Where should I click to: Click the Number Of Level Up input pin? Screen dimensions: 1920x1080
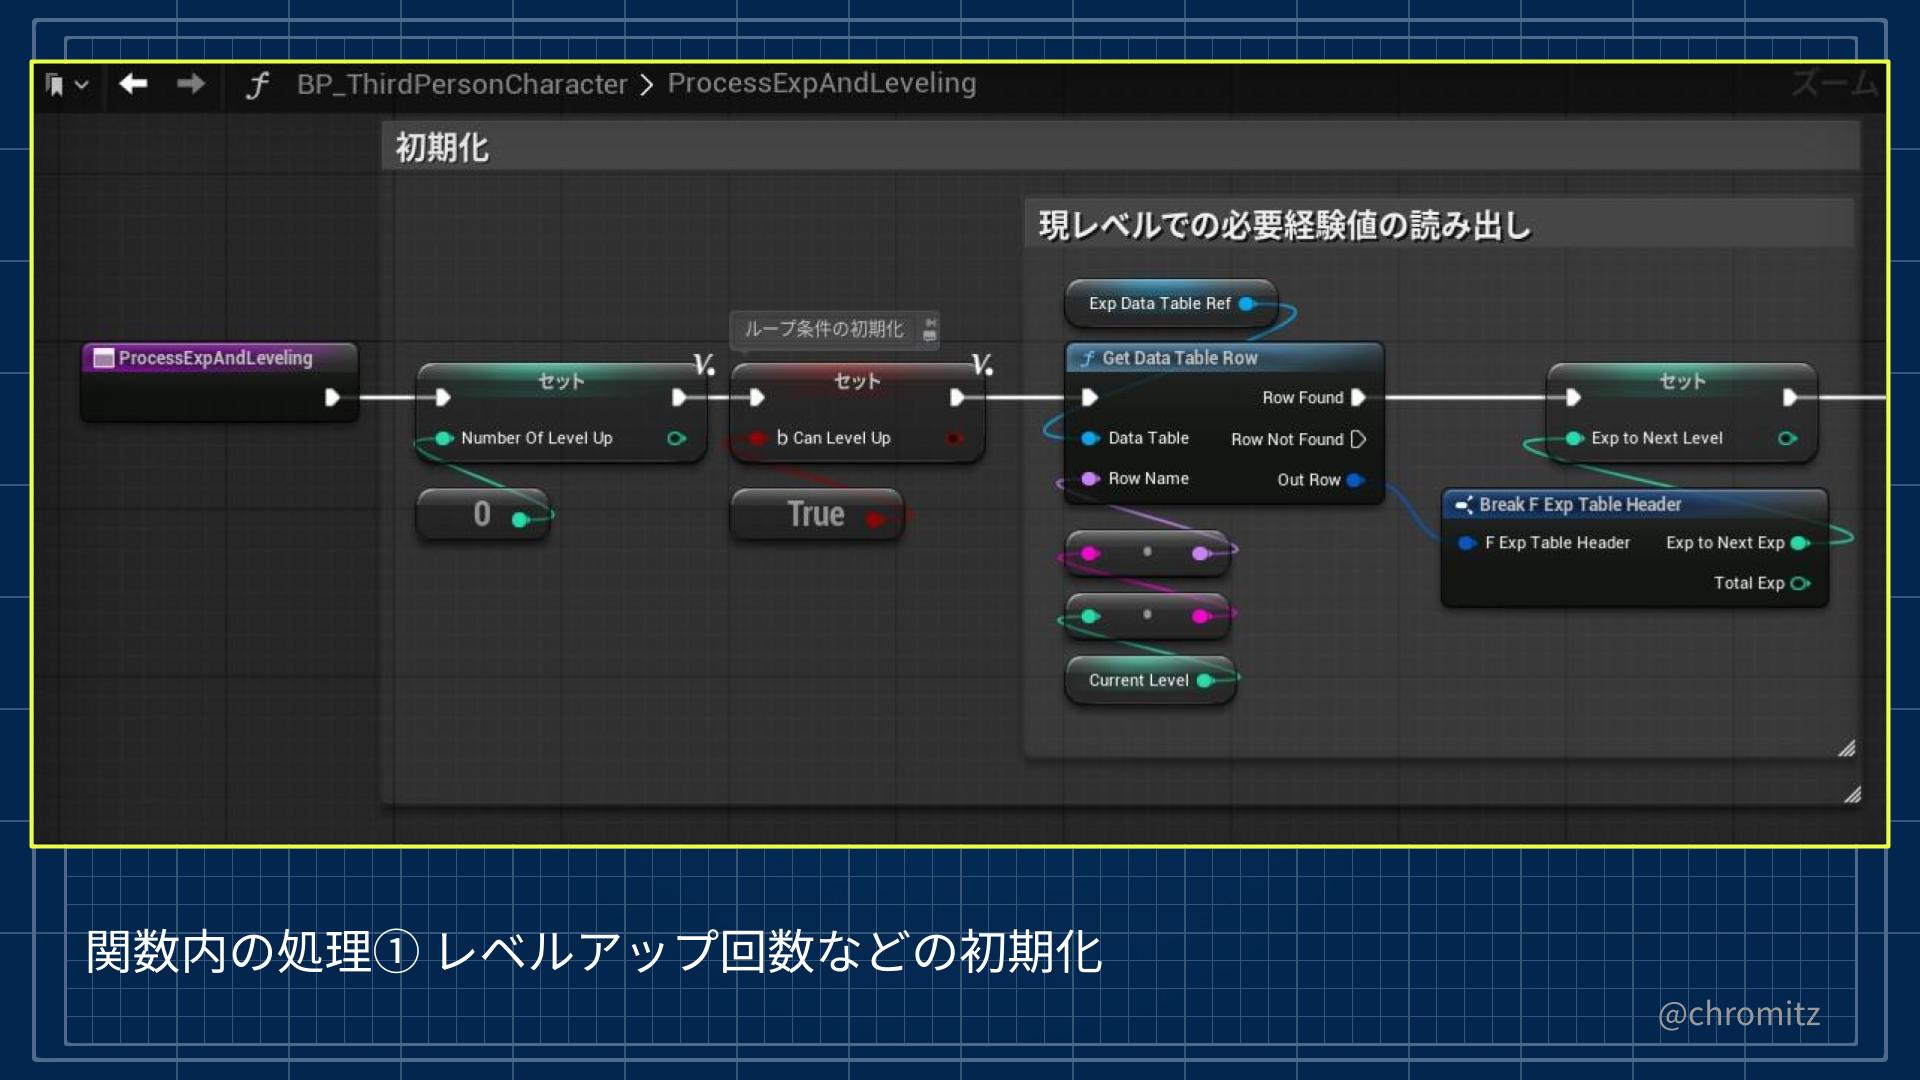(443, 438)
